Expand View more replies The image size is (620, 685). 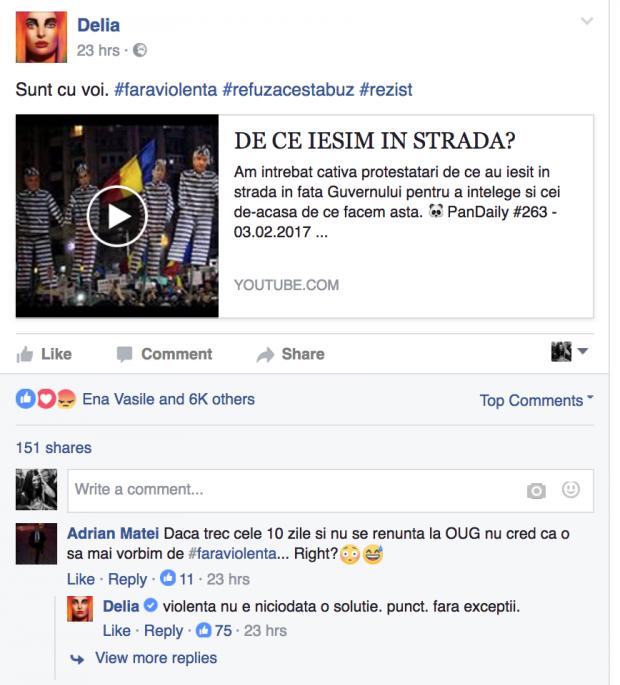click(156, 658)
